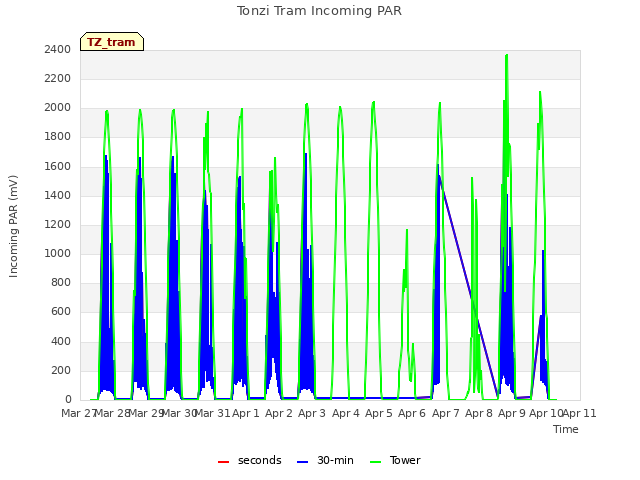
Task: Click the 2200 y-axis tick label
Action: point(58,78)
